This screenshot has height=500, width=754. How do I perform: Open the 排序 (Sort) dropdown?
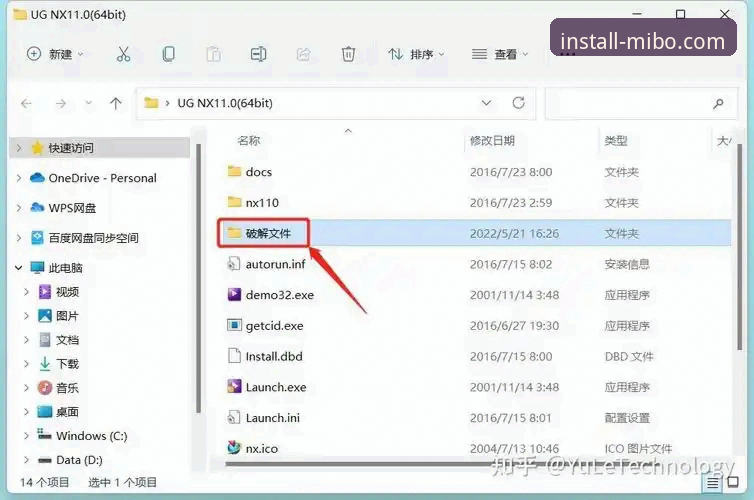pos(416,54)
